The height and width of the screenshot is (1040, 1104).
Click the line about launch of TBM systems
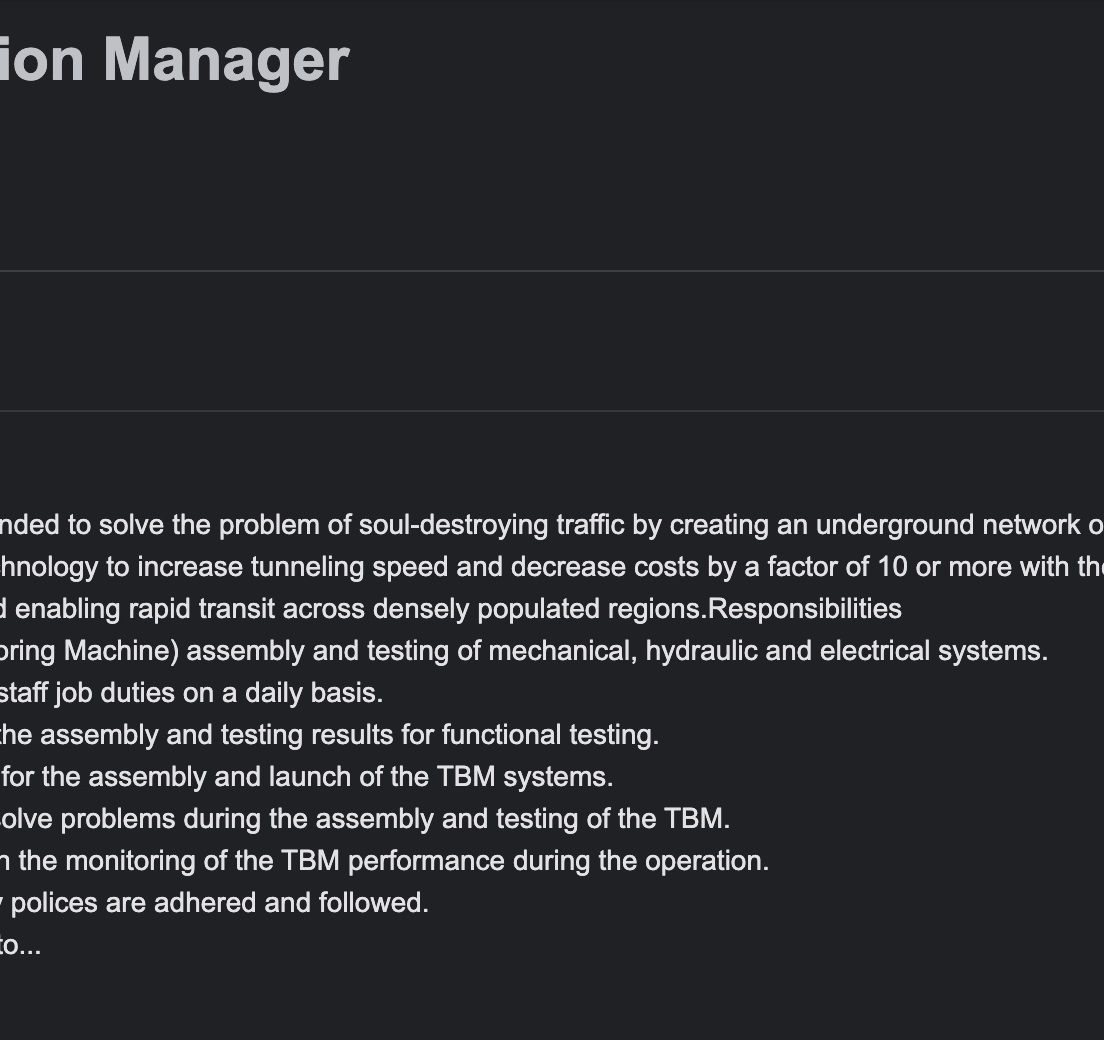(307, 777)
